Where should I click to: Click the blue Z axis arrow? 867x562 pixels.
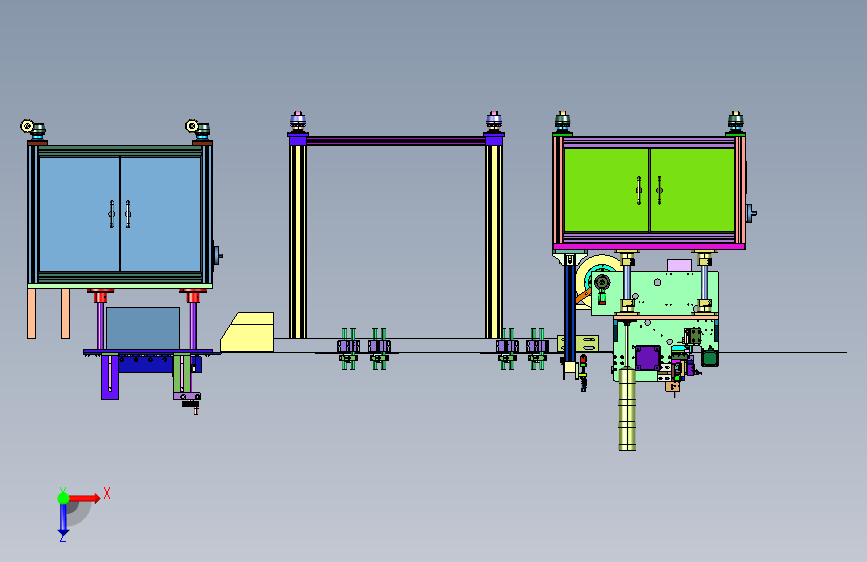coord(63,520)
